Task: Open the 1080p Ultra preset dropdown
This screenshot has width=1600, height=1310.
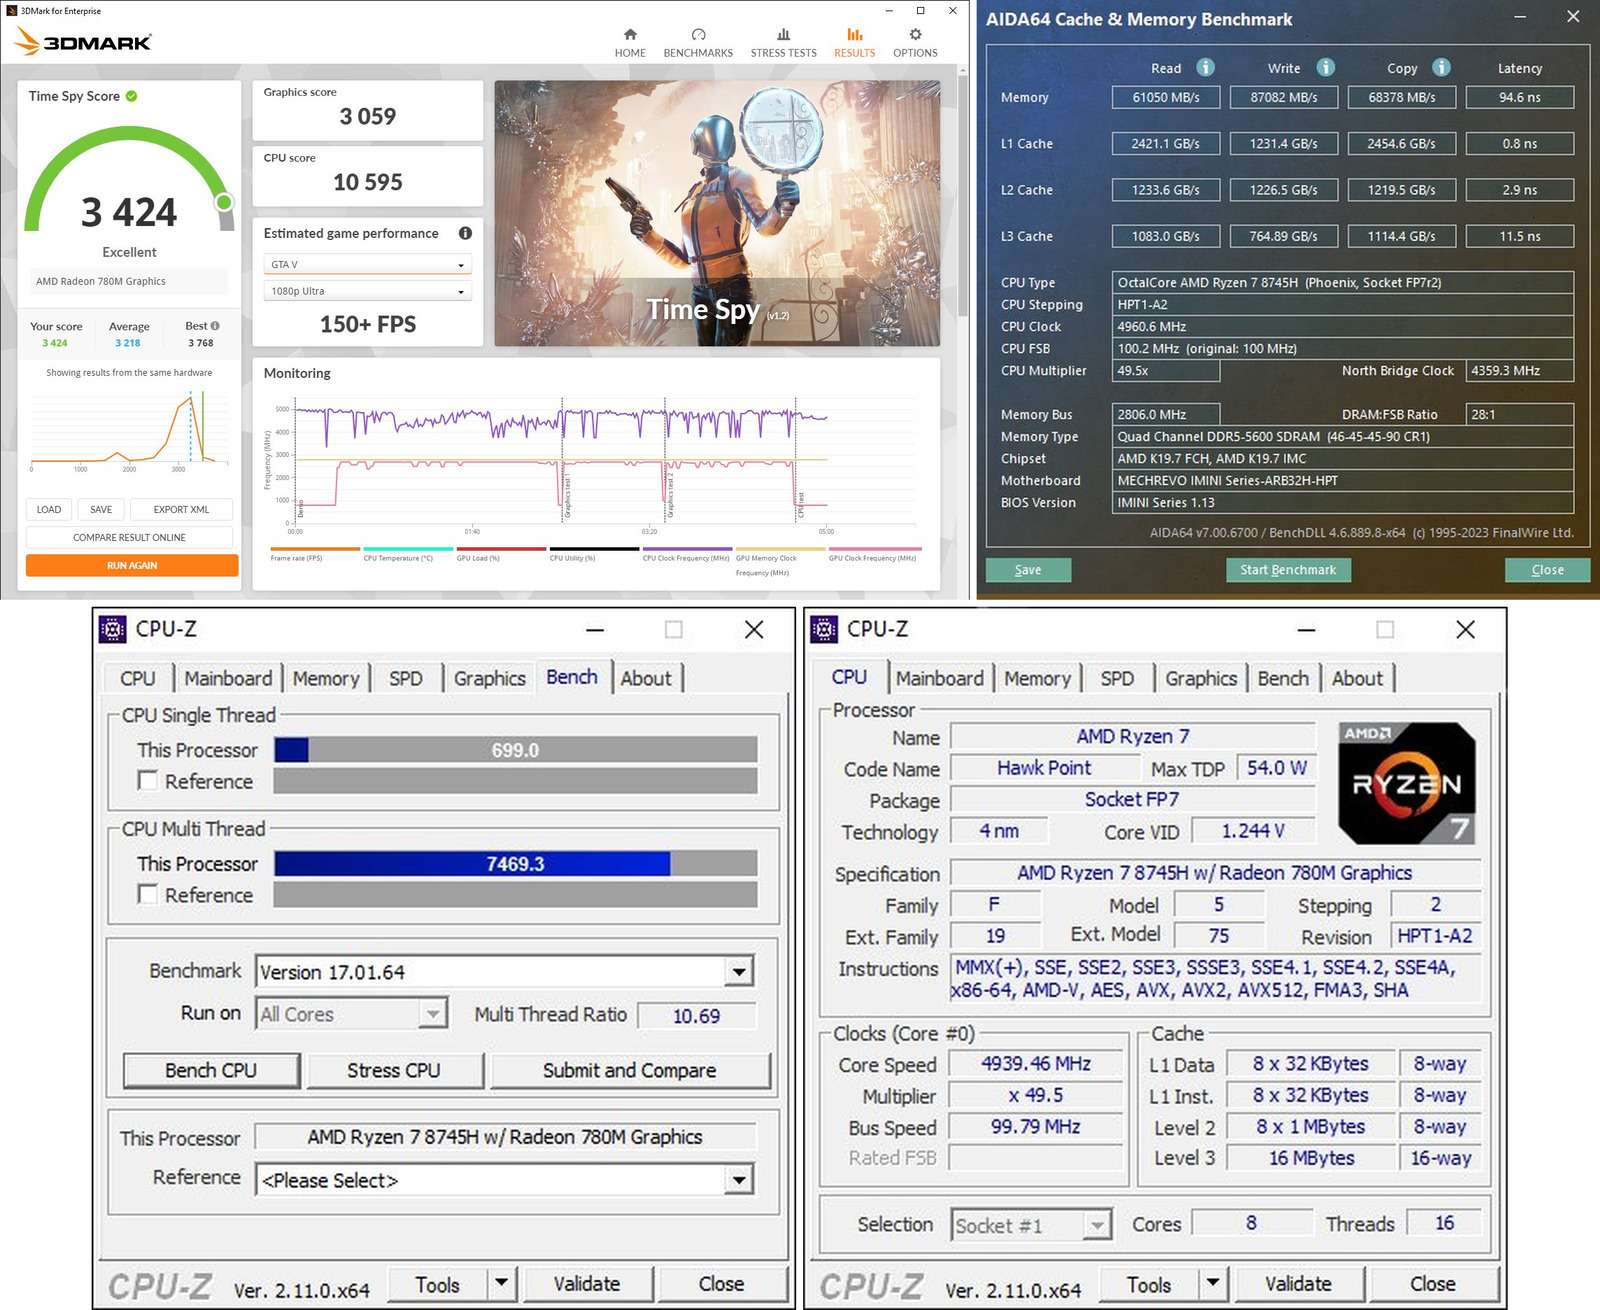Action: pyautogui.click(x=368, y=291)
